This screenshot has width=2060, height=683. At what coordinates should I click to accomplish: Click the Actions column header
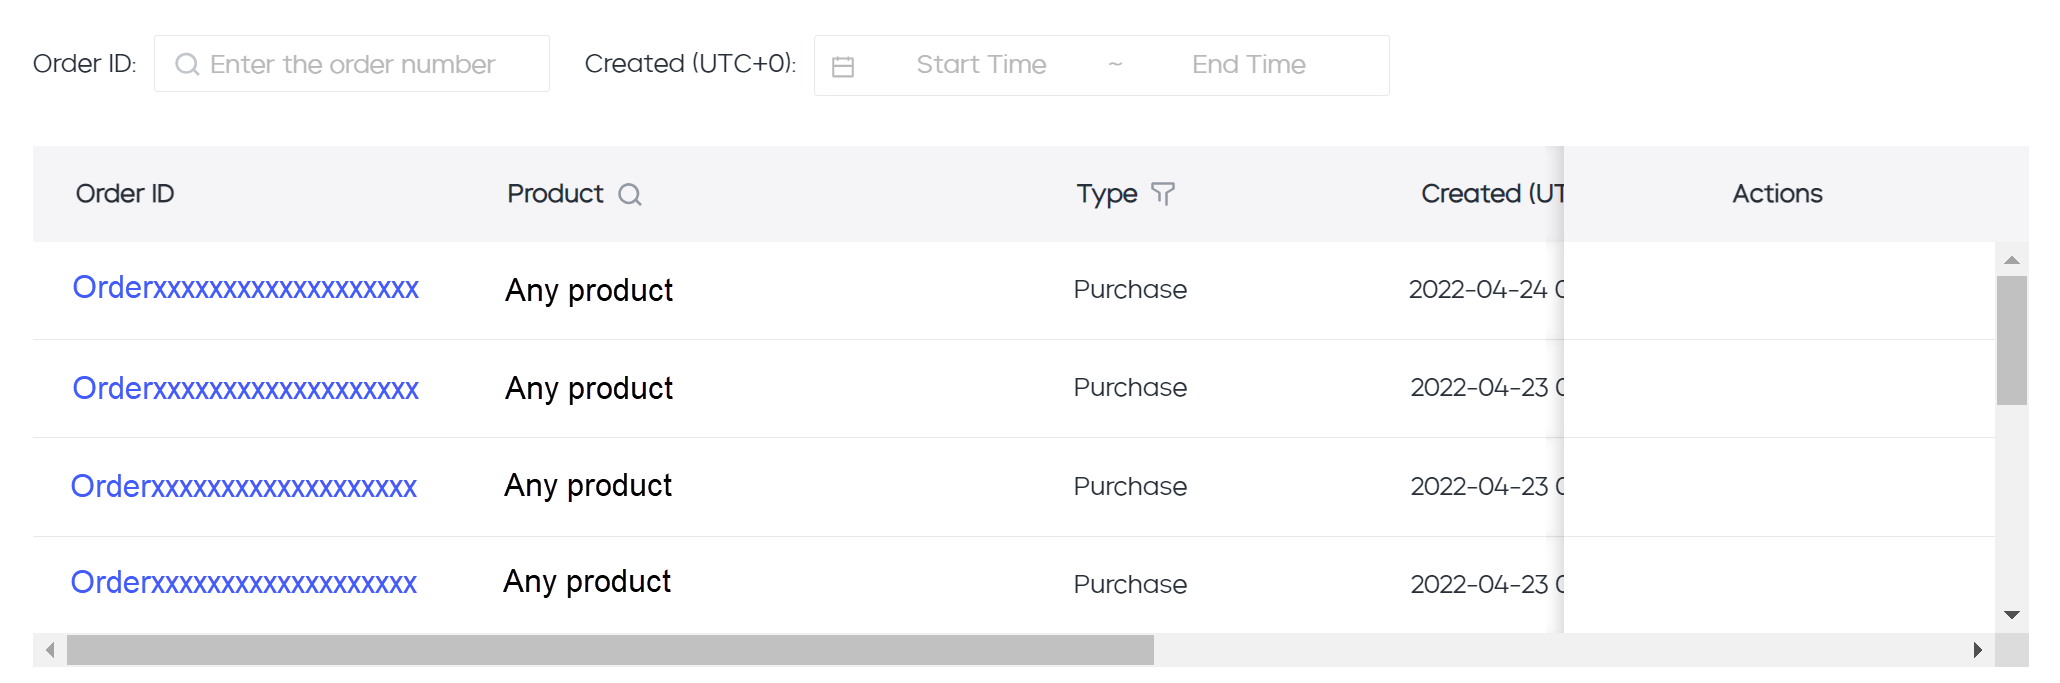[1777, 194]
